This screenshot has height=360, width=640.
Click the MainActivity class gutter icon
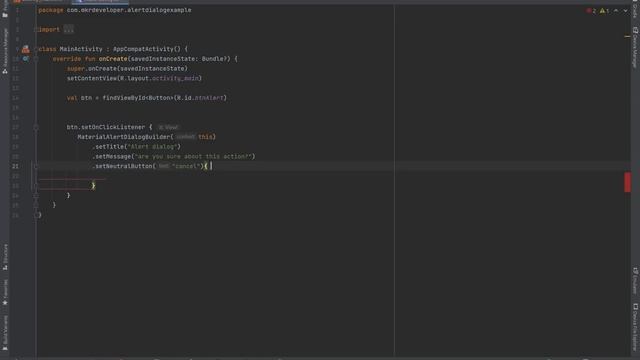coord(26,49)
